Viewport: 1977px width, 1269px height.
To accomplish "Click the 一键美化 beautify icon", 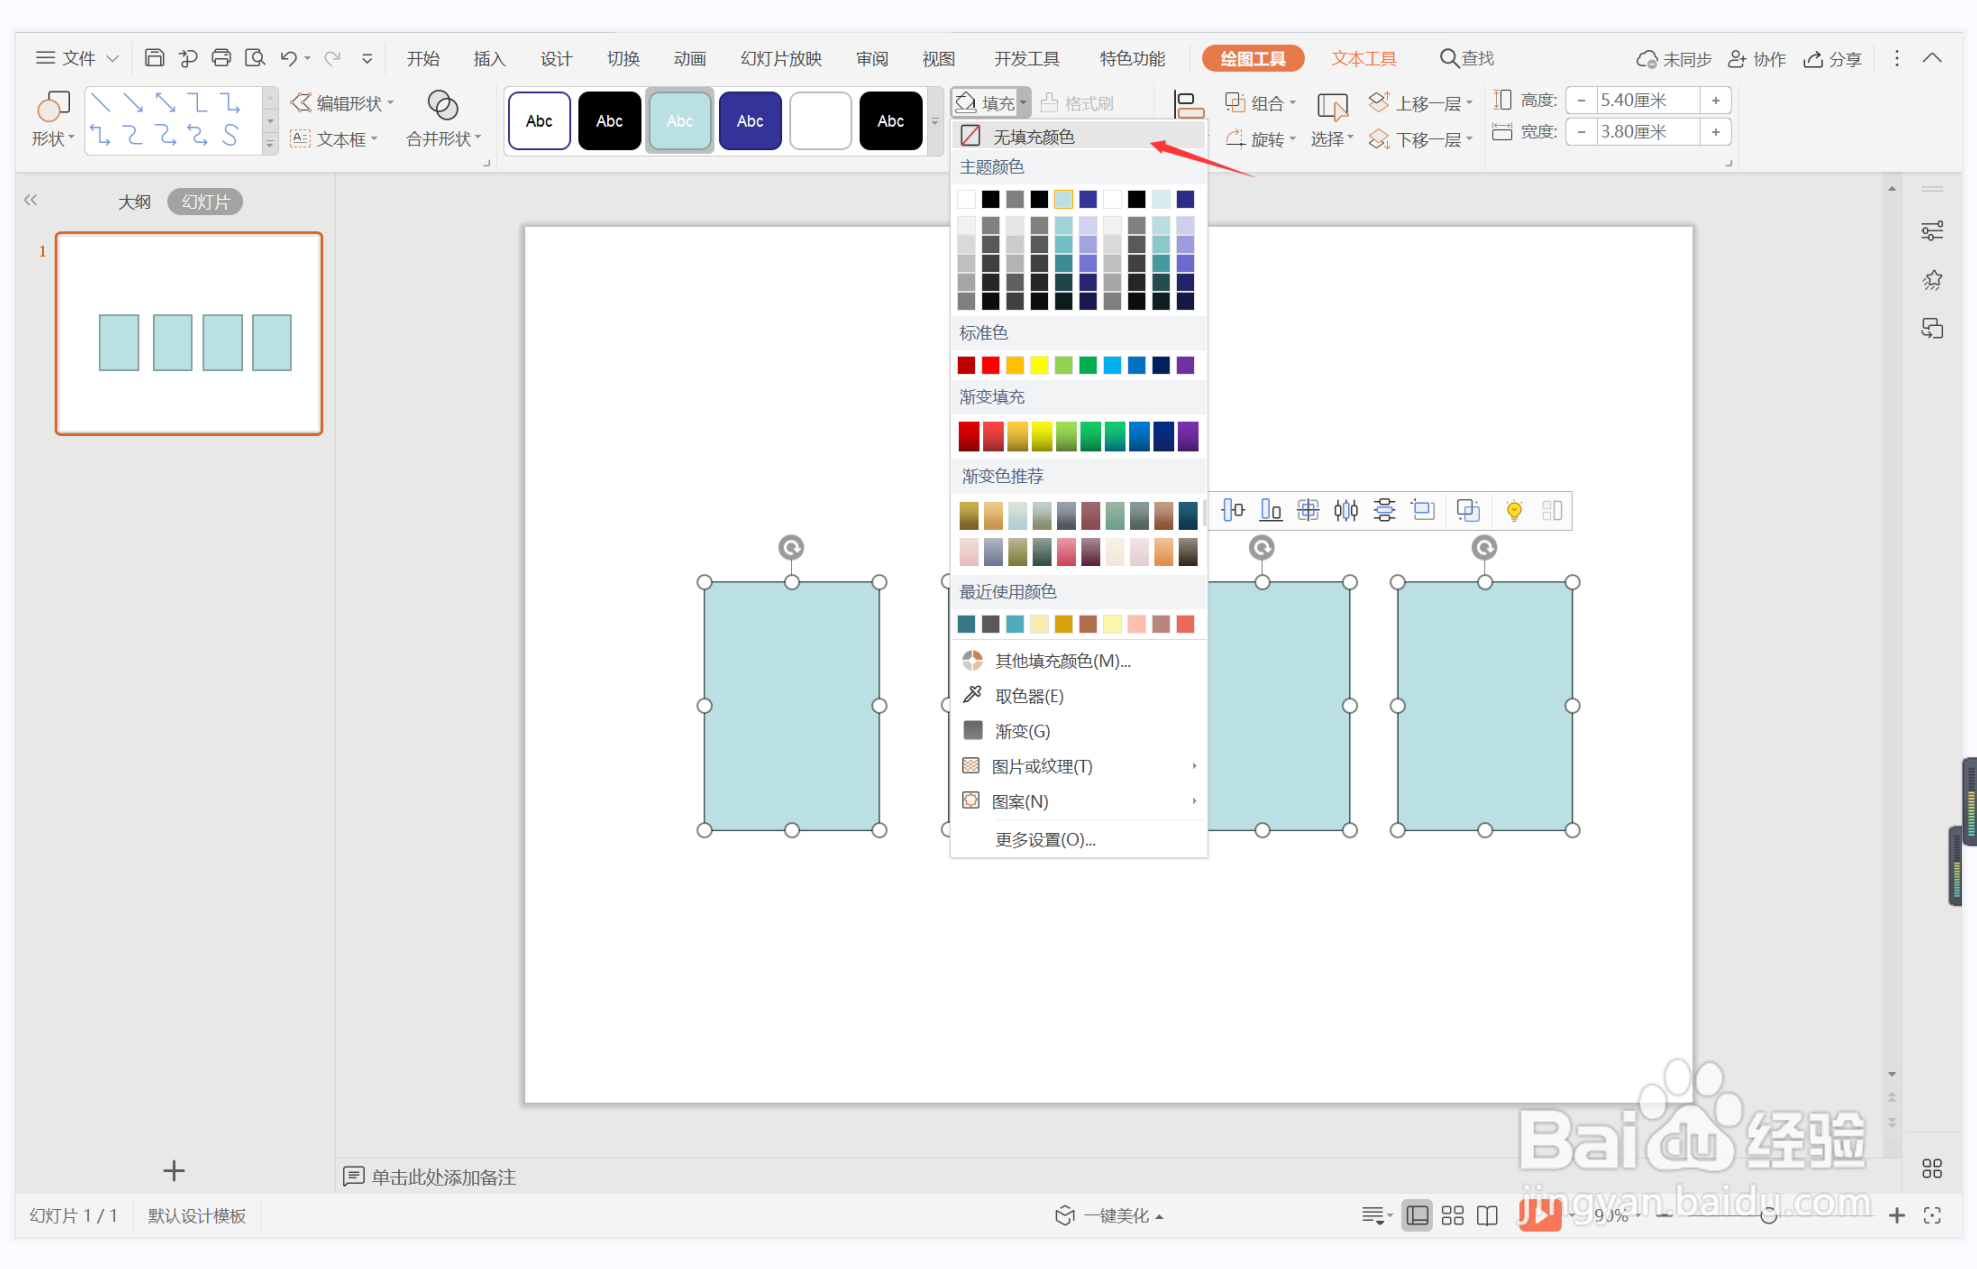I will coord(1065,1215).
